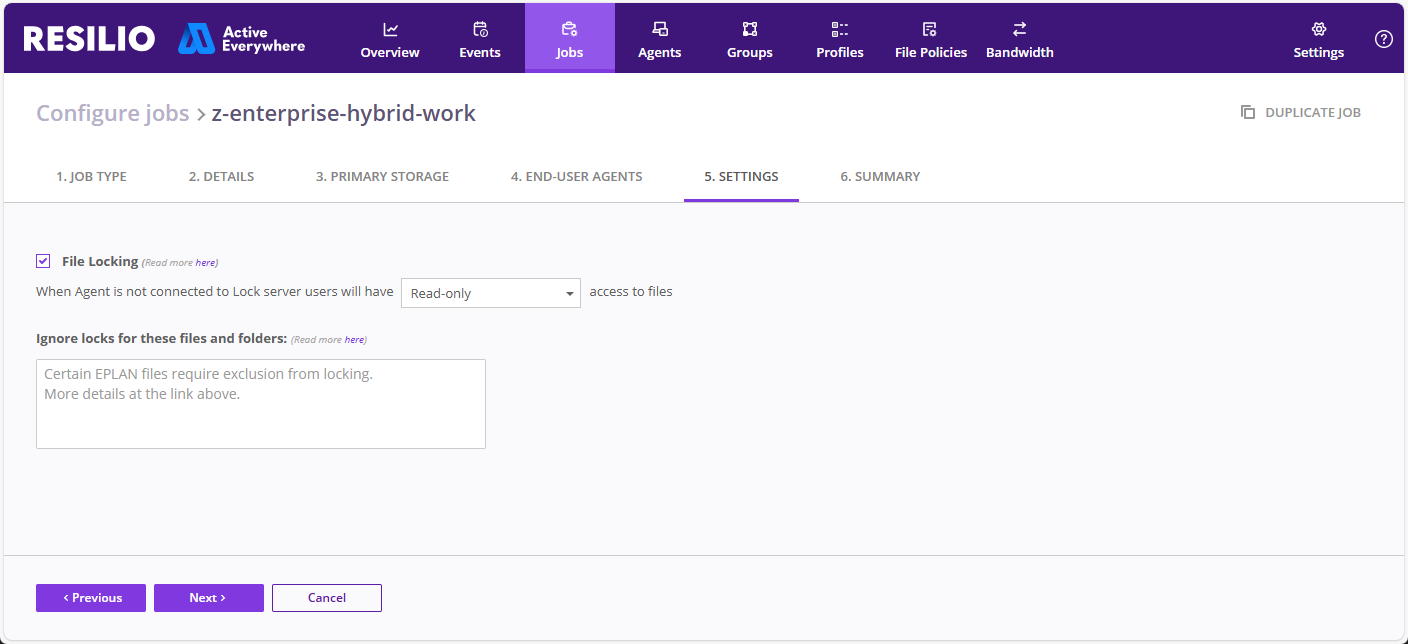Open the Jobs section icon
The height and width of the screenshot is (644, 1408).
(570, 29)
